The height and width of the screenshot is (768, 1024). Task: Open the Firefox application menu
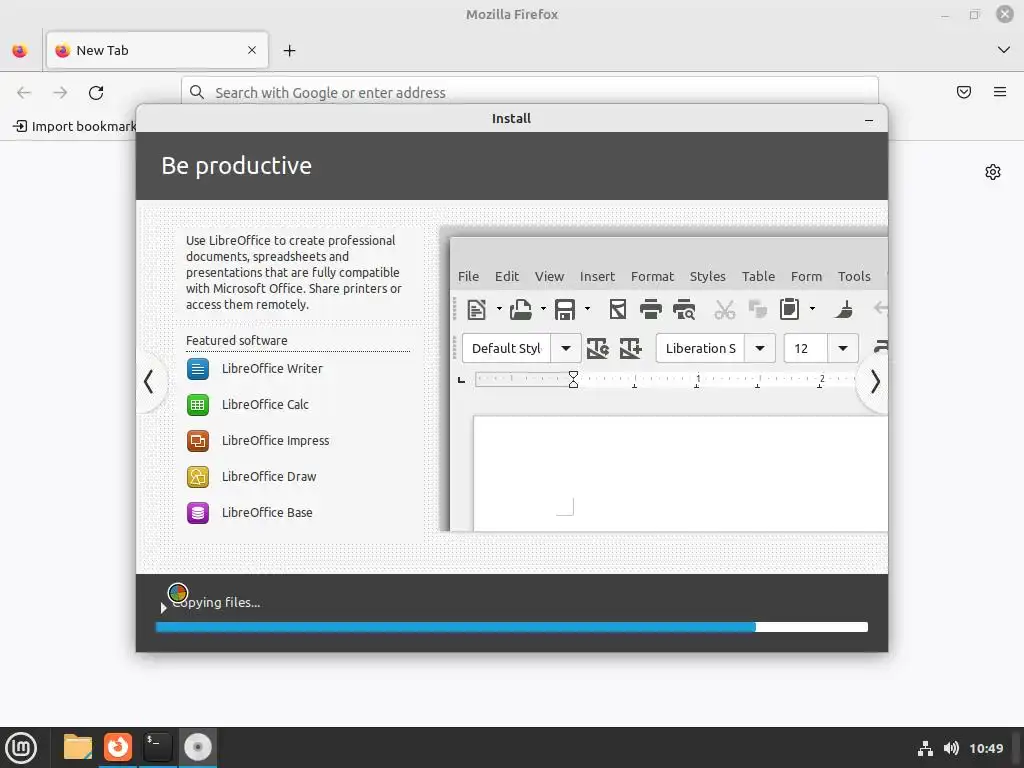(1000, 92)
